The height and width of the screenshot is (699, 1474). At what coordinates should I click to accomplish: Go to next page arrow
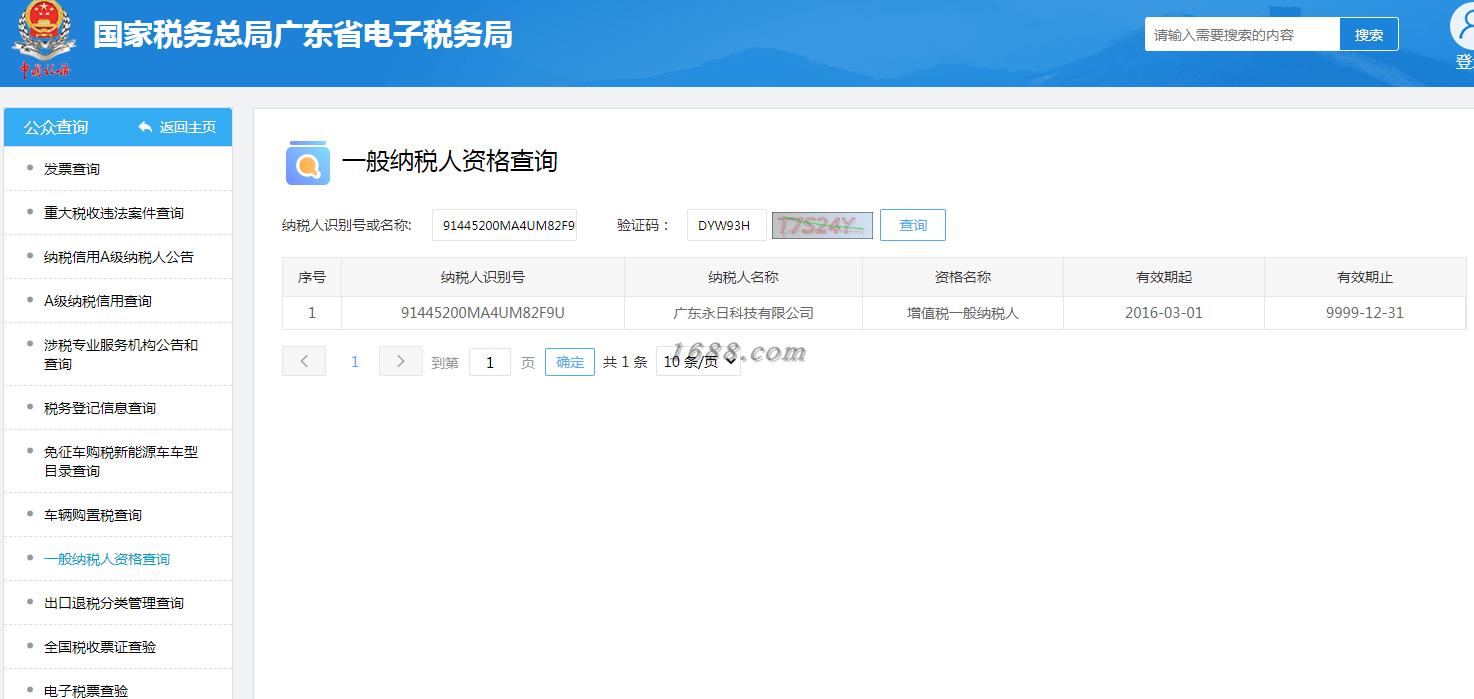coord(400,361)
